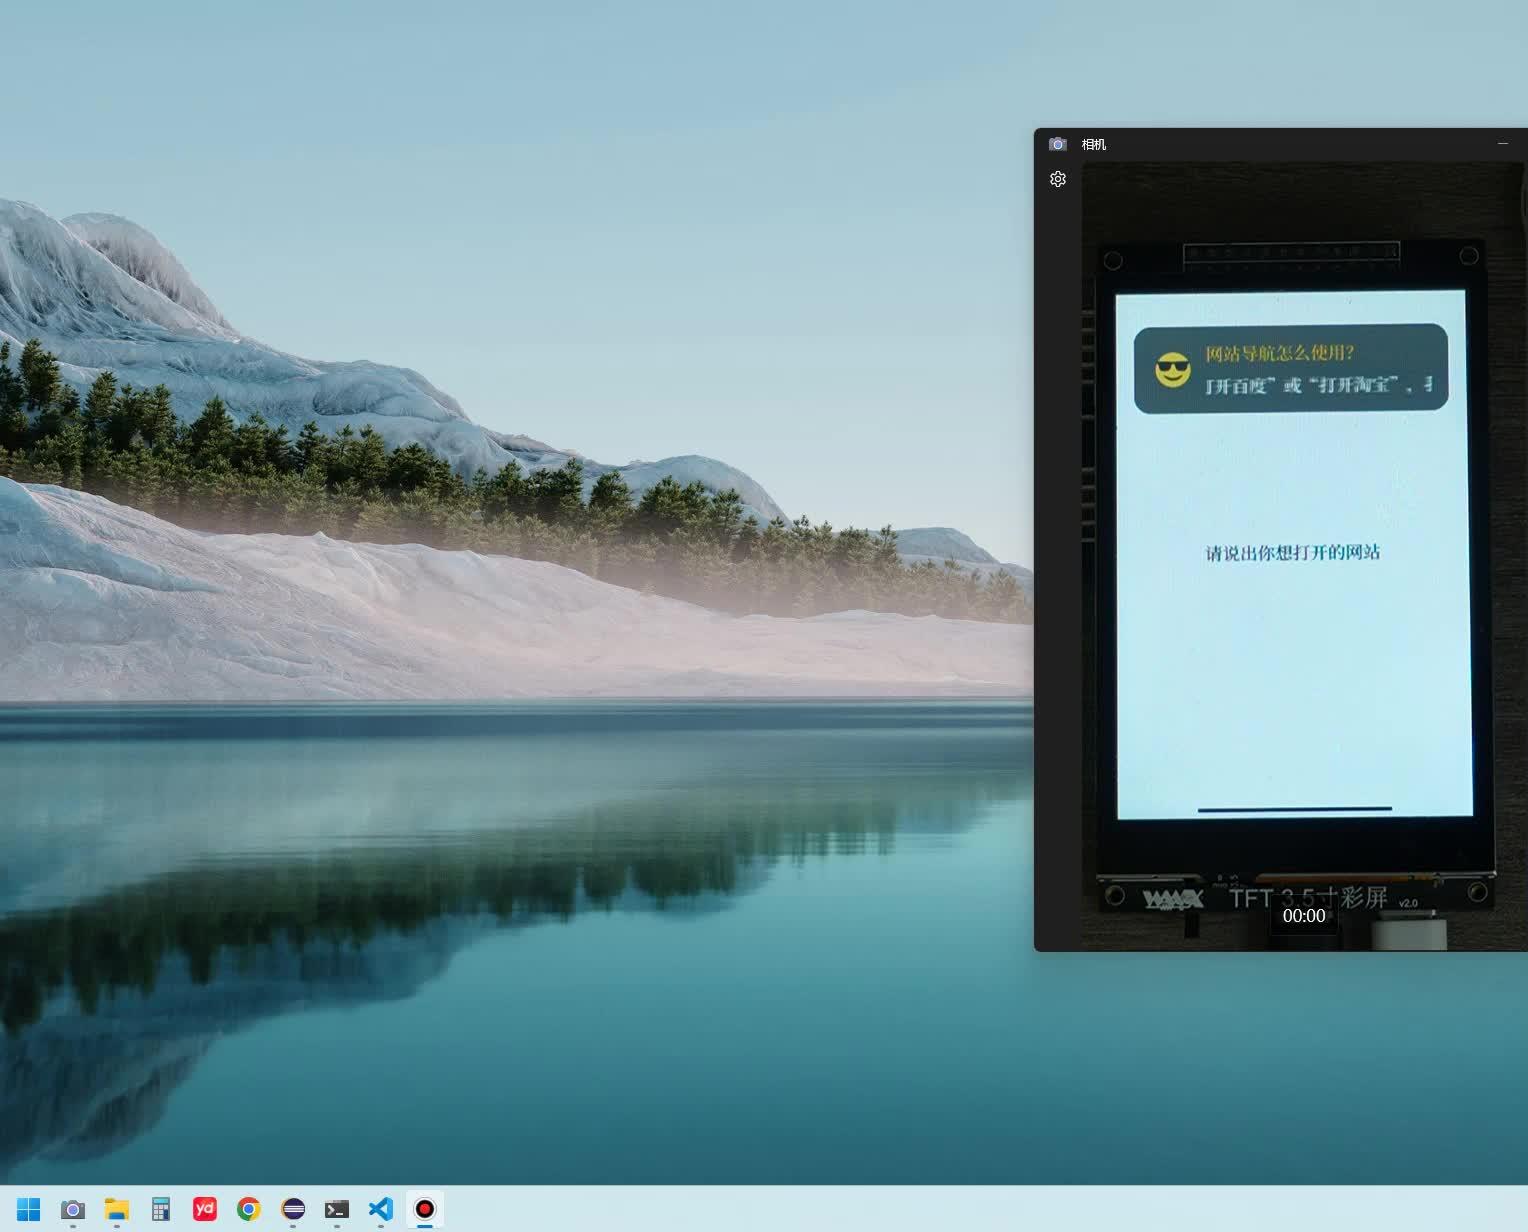Image resolution: width=1528 pixels, height=1232 pixels.
Task: Click the Camera icon in window title bar
Action: [1057, 144]
